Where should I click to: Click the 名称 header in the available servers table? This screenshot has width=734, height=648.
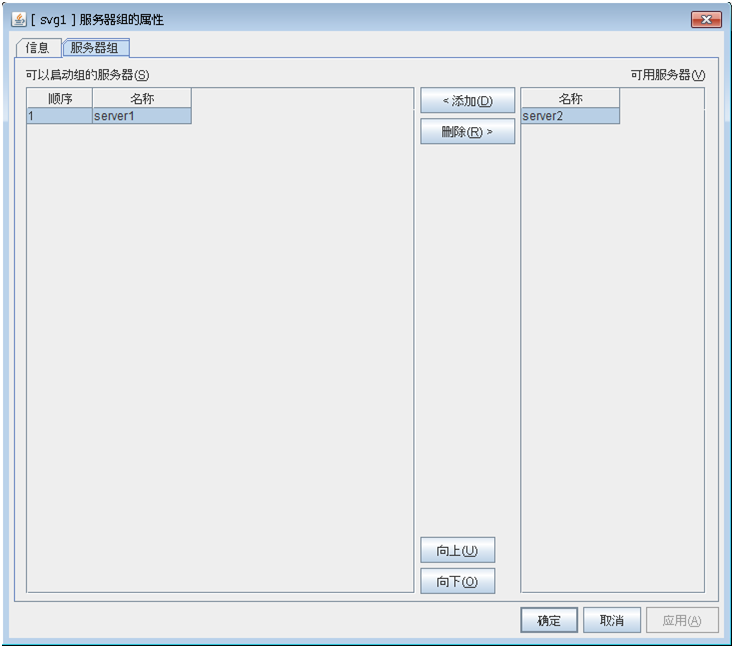point(570,98)
